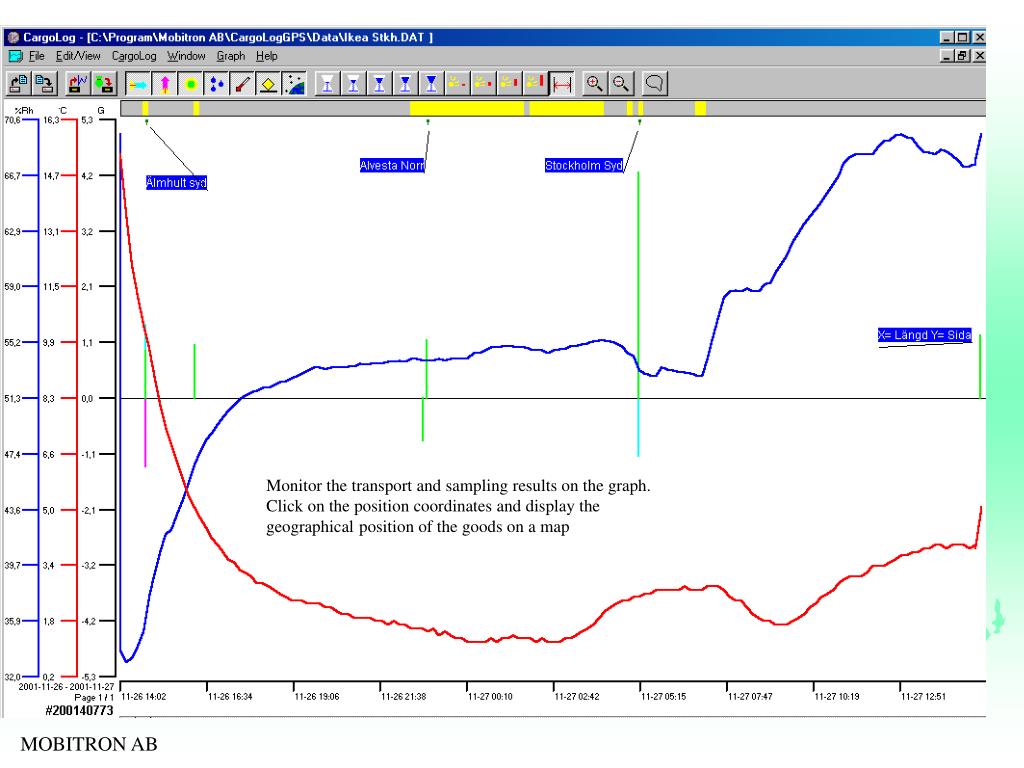Click the second toolbar icon with a curved arrow

[x=44, y=84]
